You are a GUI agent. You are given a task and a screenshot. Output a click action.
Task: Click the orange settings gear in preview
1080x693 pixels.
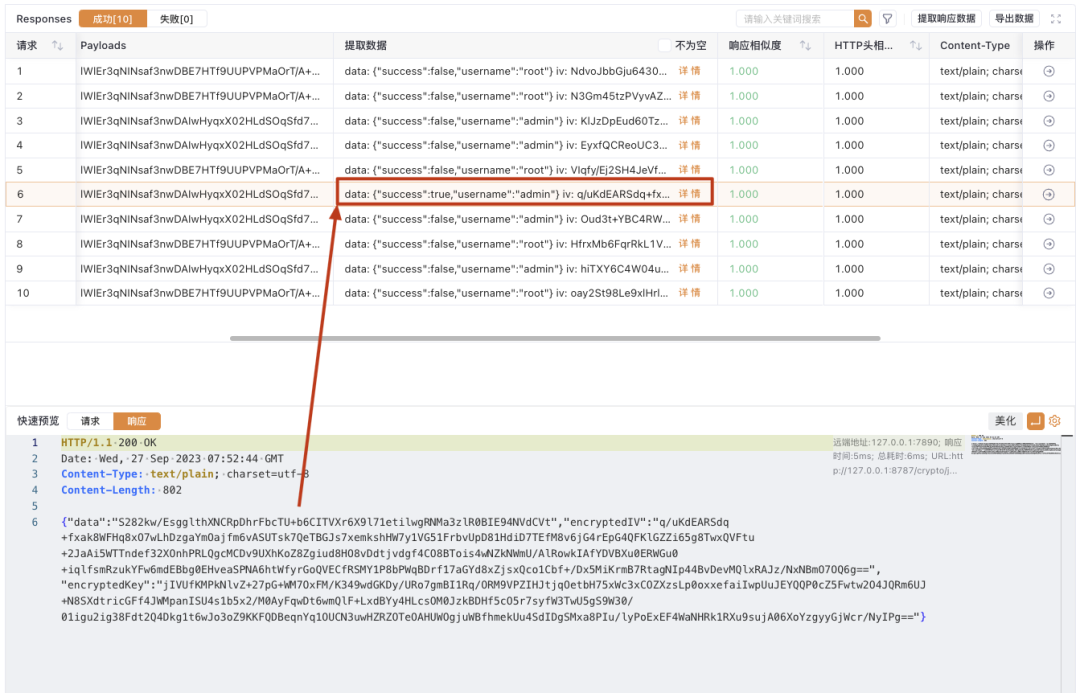(1055, 420)
